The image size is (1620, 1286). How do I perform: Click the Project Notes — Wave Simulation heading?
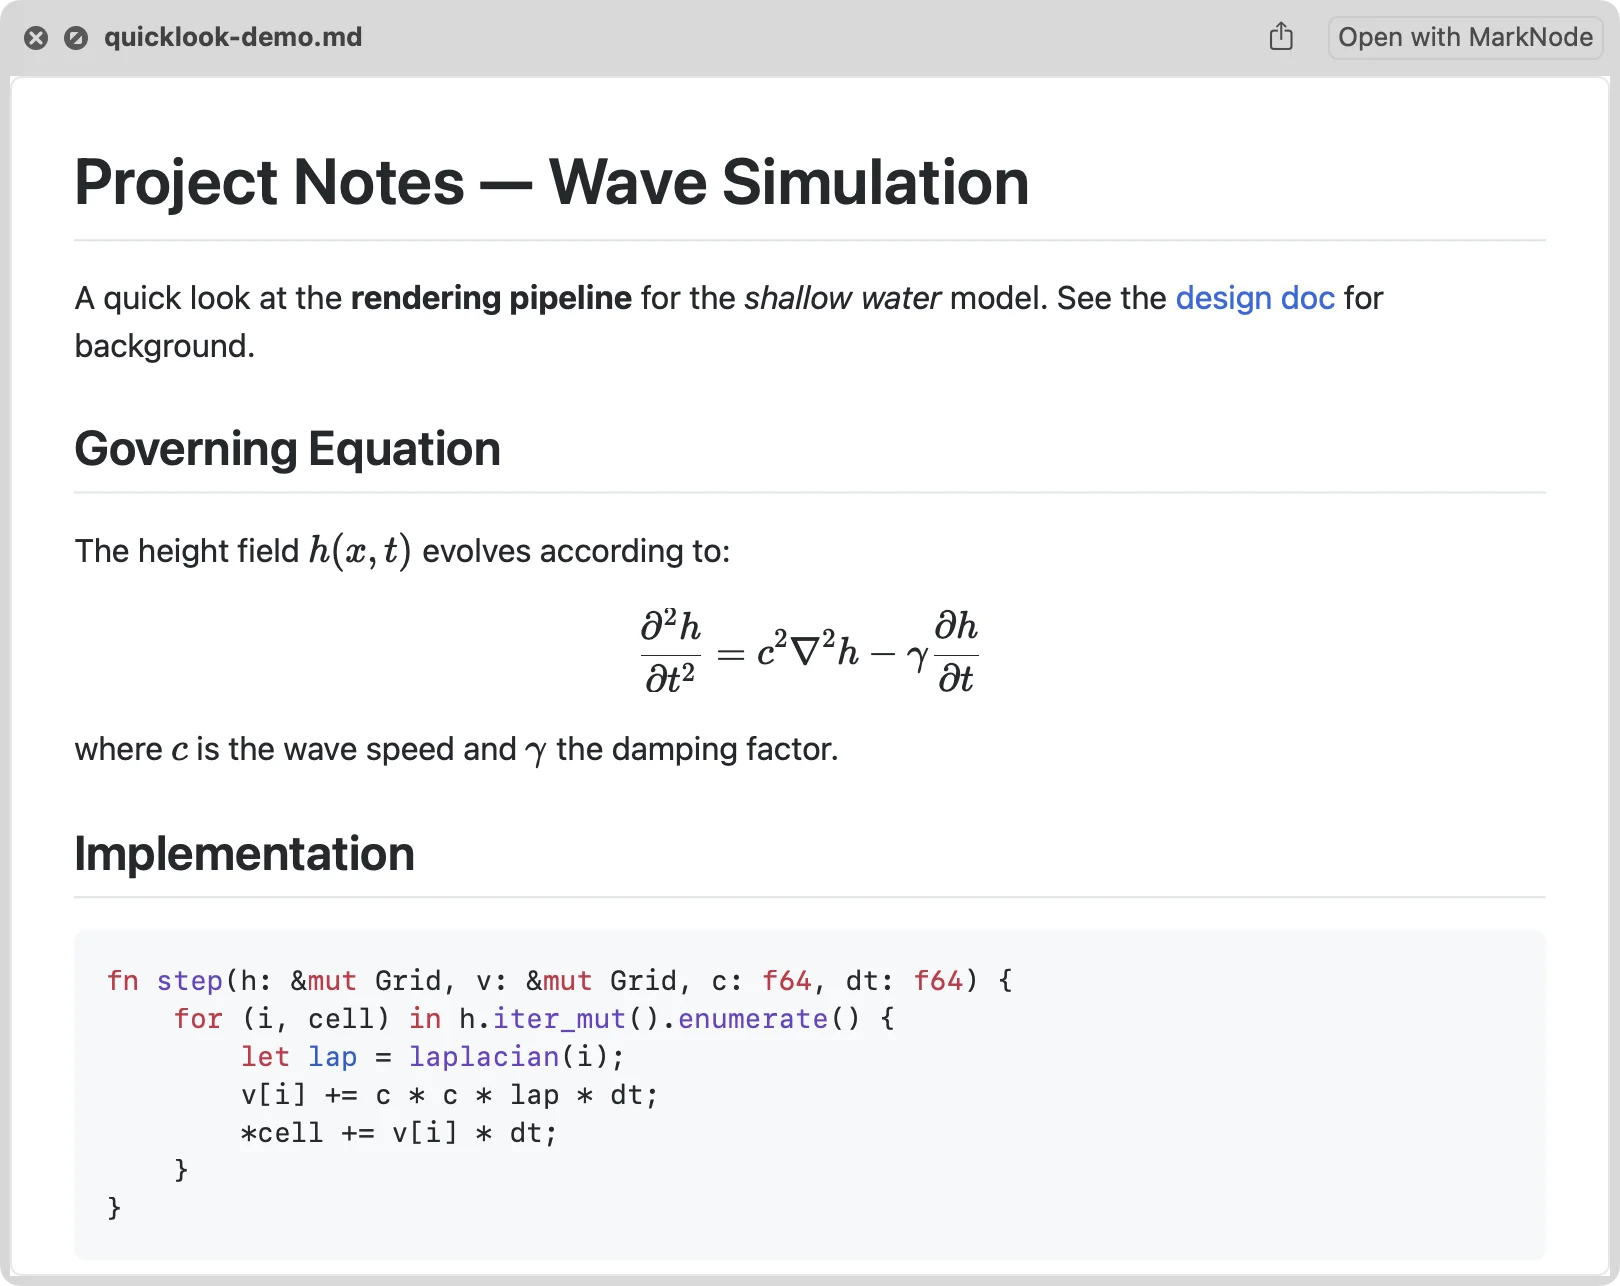coord(552,182)
